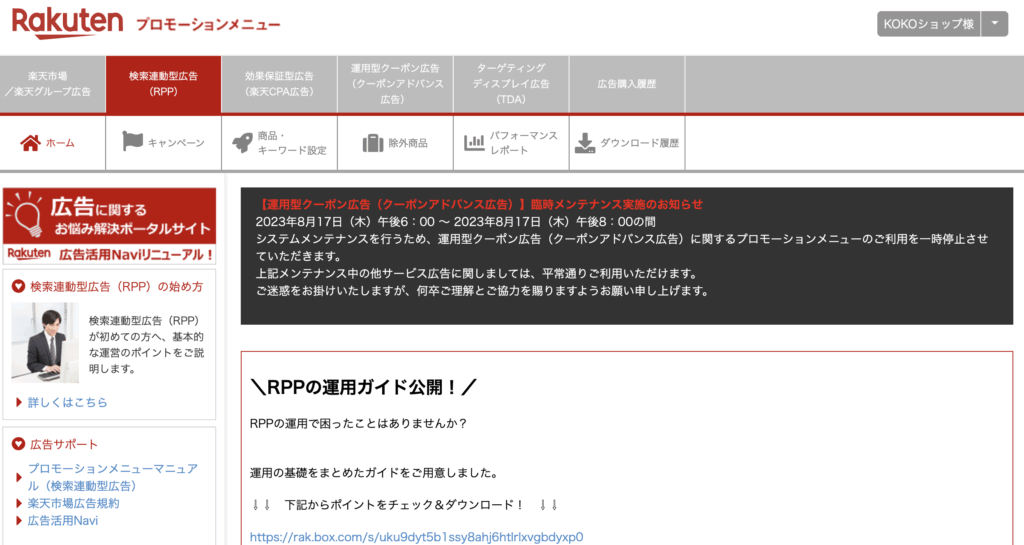Select the 検索連動型広告 (RPP) tab
The image size is (1024, 545).
(x=163, y=84)
